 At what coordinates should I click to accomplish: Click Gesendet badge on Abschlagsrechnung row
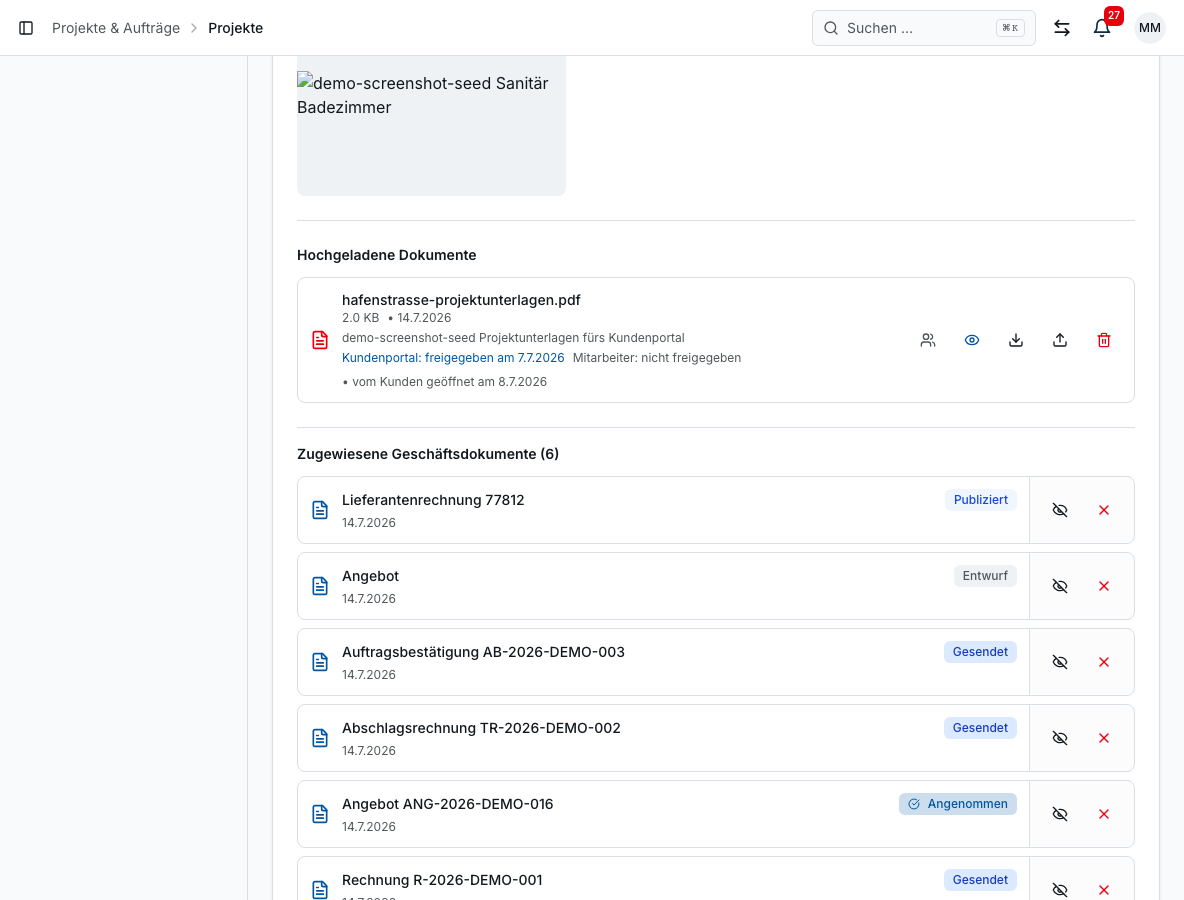click(979, 728)
